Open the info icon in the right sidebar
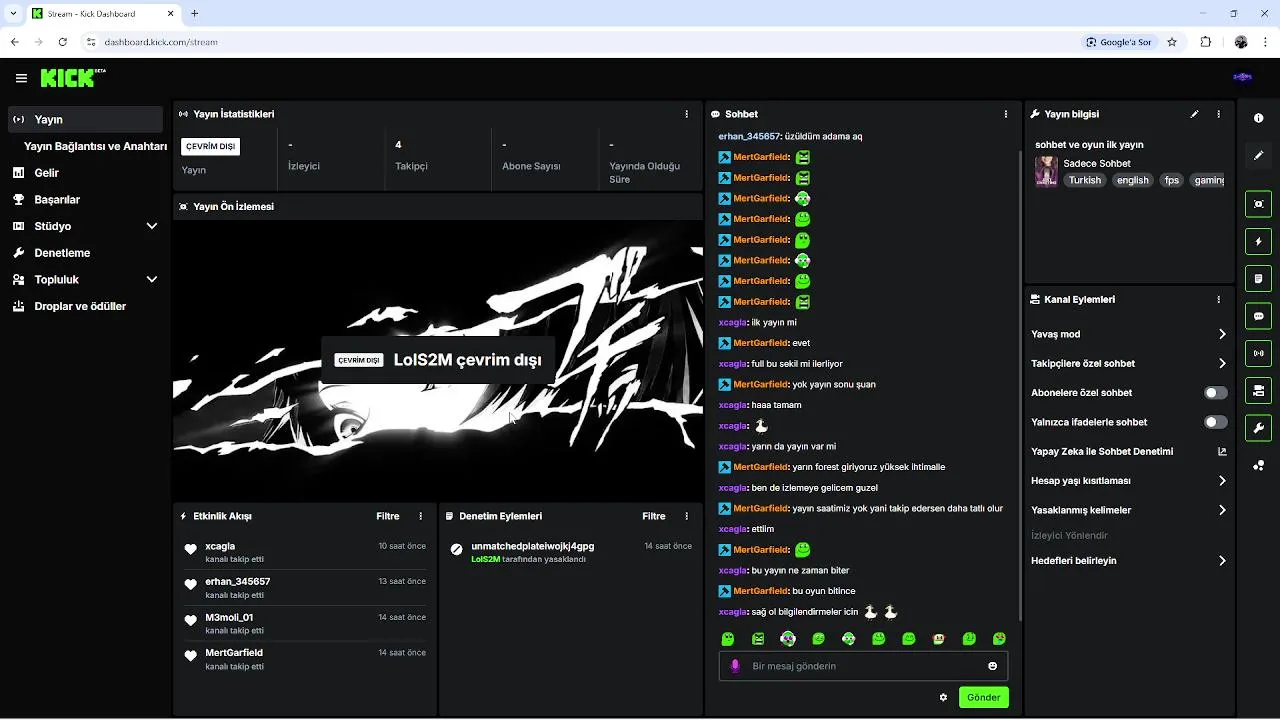The width and height of the screenshot is (1280, 720). pos(1258,118)
